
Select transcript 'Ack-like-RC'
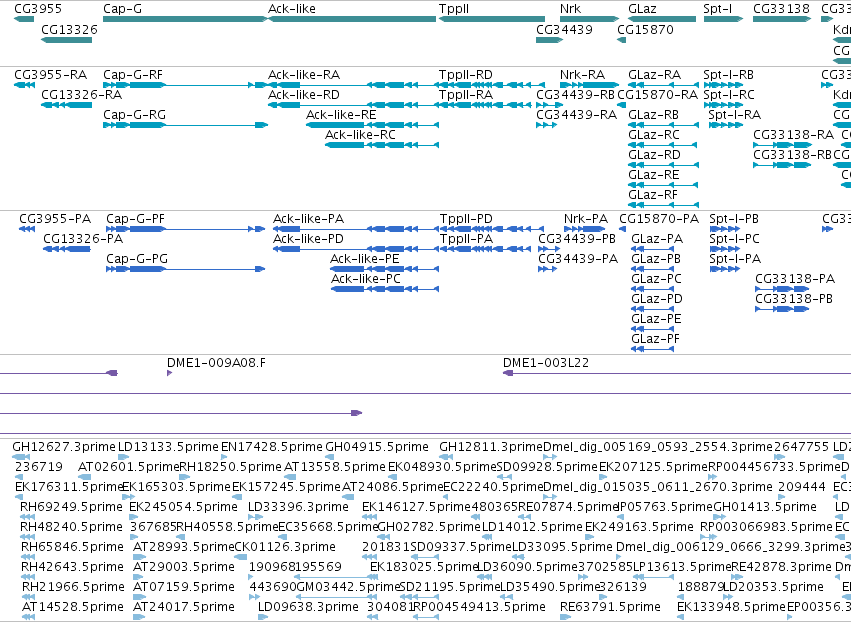(x=360, y=135)
